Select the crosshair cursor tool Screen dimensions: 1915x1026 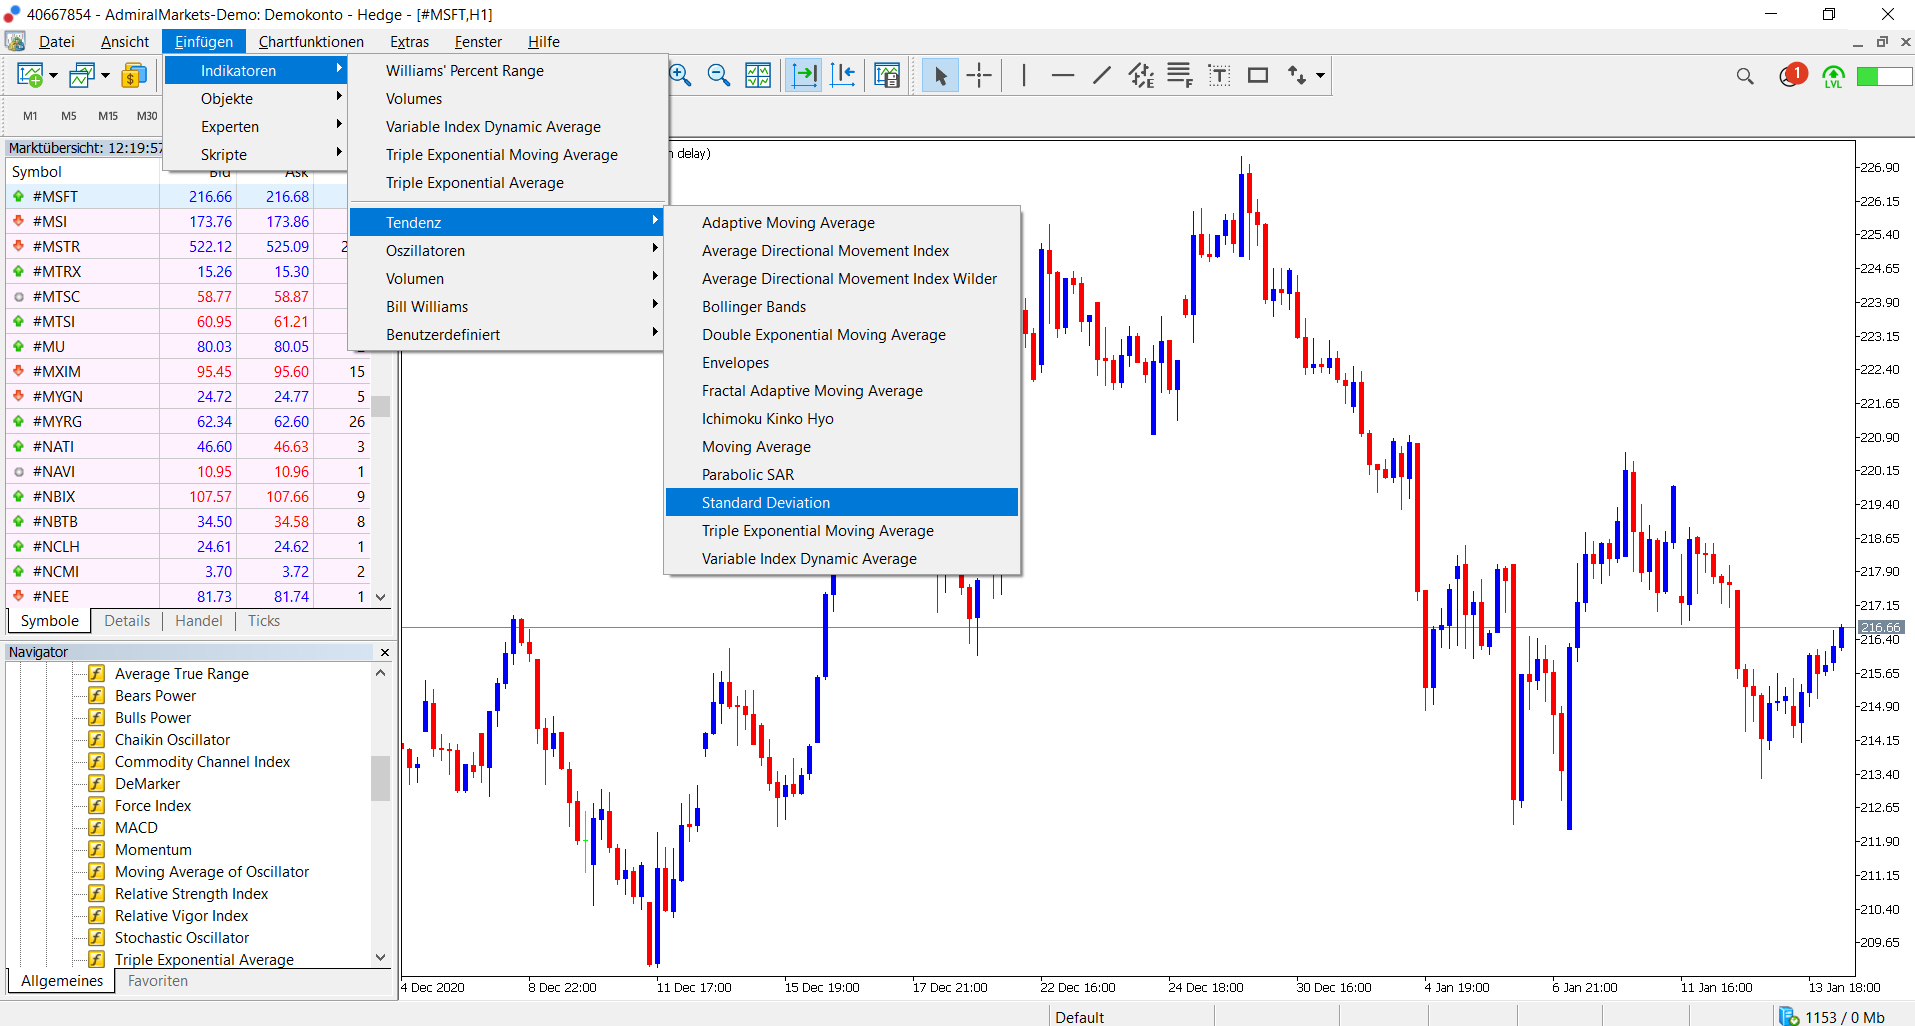tap(979, 75)
